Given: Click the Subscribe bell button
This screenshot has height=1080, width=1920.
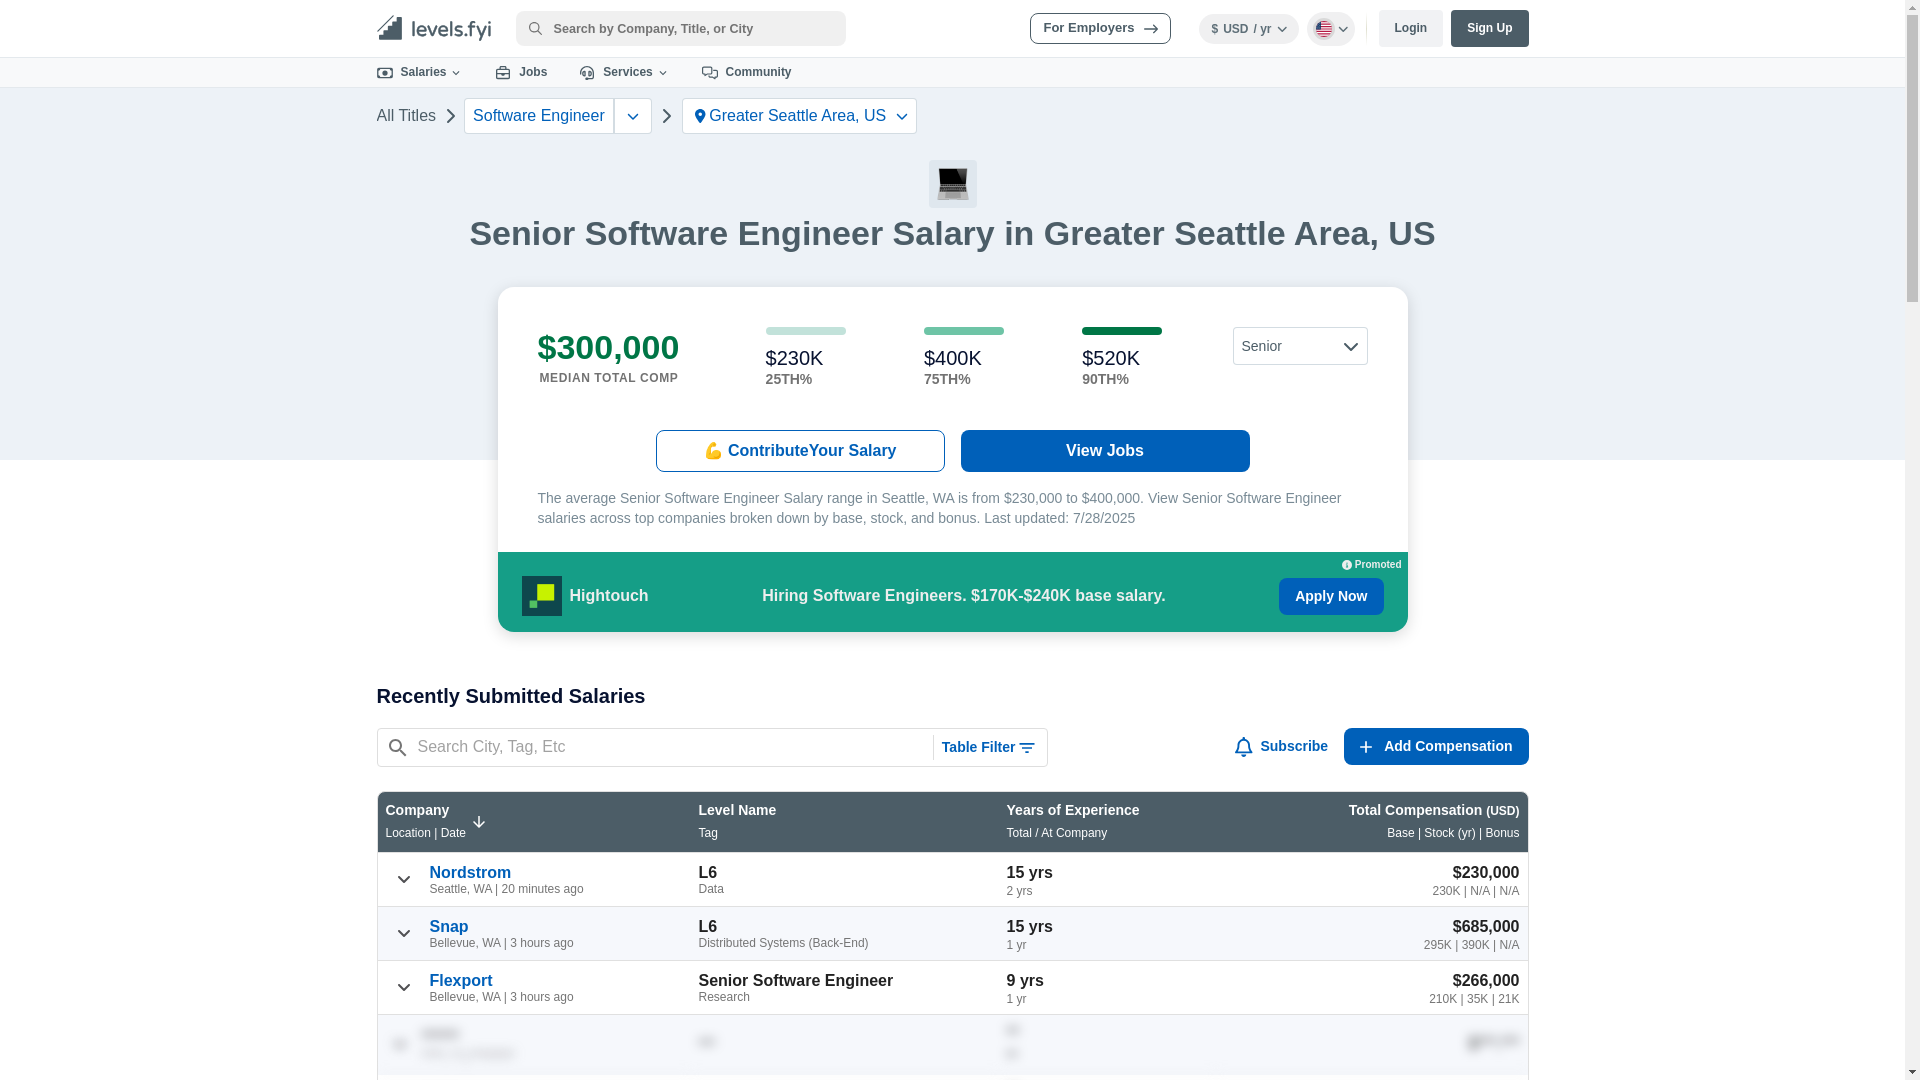Looking at the screenshot, I should coord(1281,746).
